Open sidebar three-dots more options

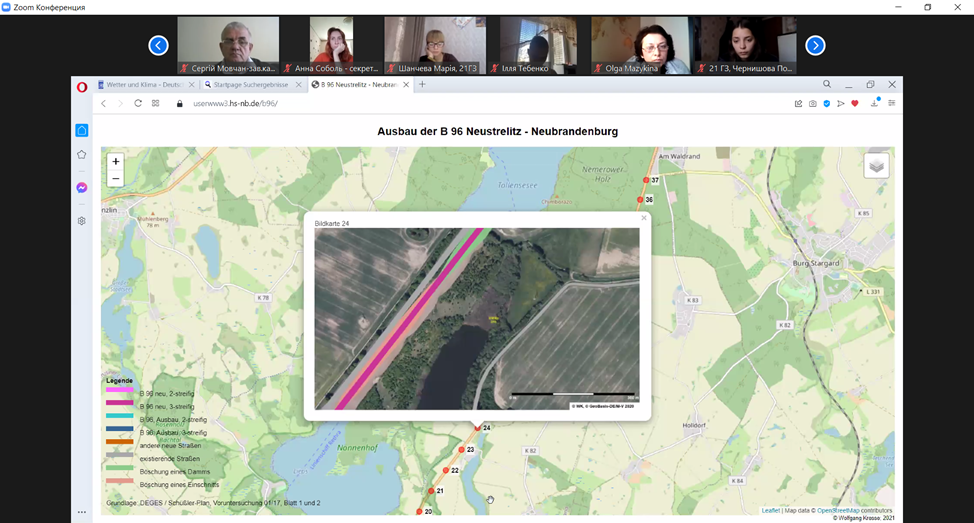click(x=82, y=512)
